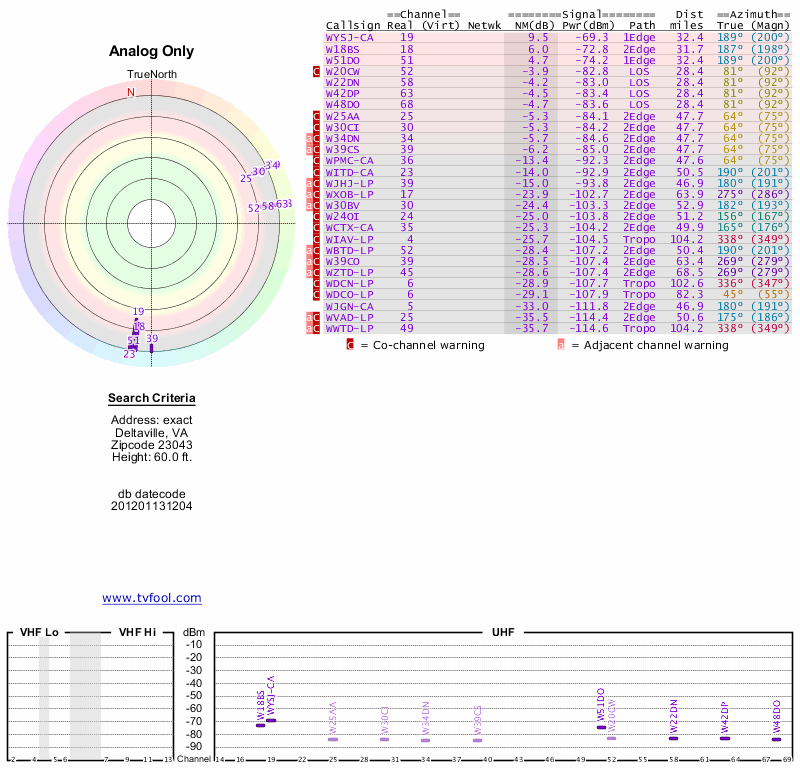Viewport: 800px width, 768px height.
Task: Select the W22DN bar in the UHF spectrum chart
Action: 674,738
